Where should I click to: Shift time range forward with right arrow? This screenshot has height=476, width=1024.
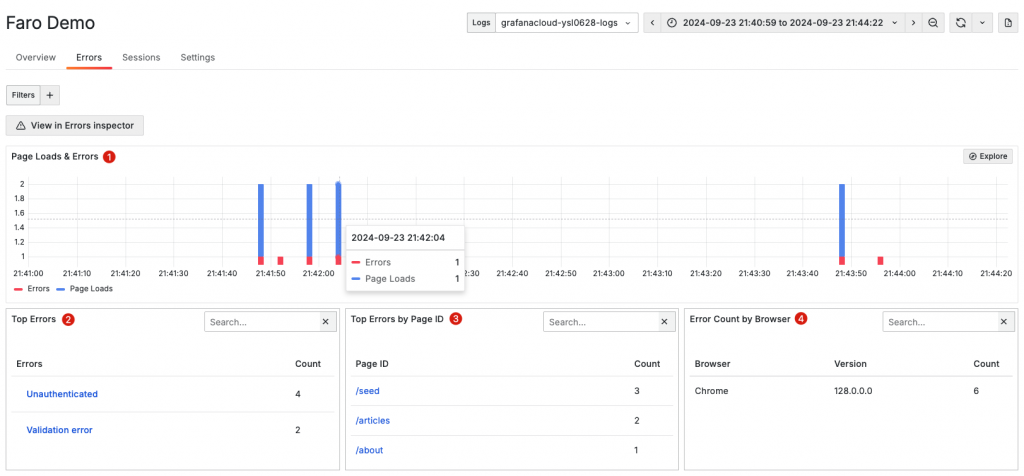914,23
